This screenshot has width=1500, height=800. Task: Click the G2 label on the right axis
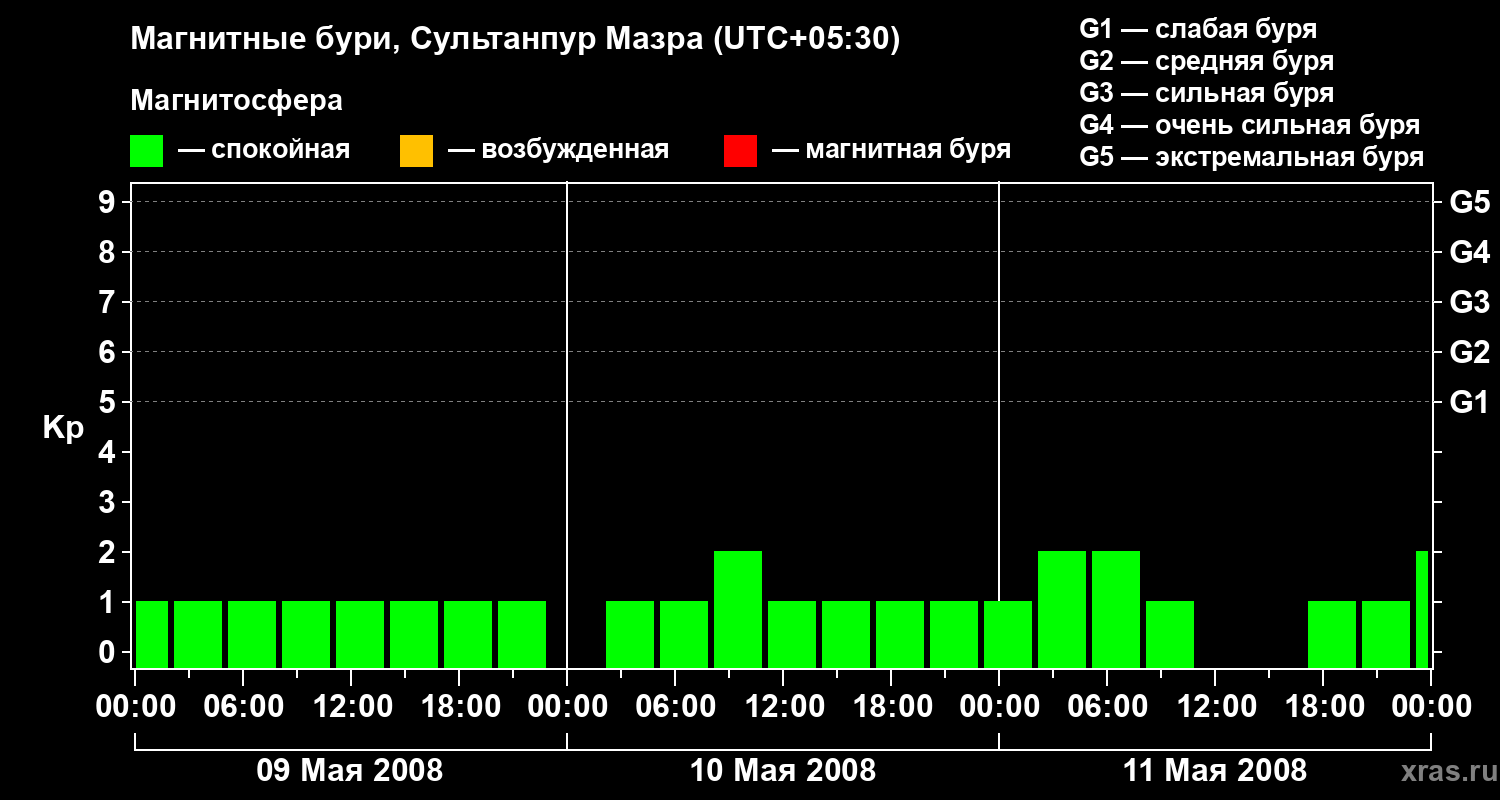[x=1469, y=352]
